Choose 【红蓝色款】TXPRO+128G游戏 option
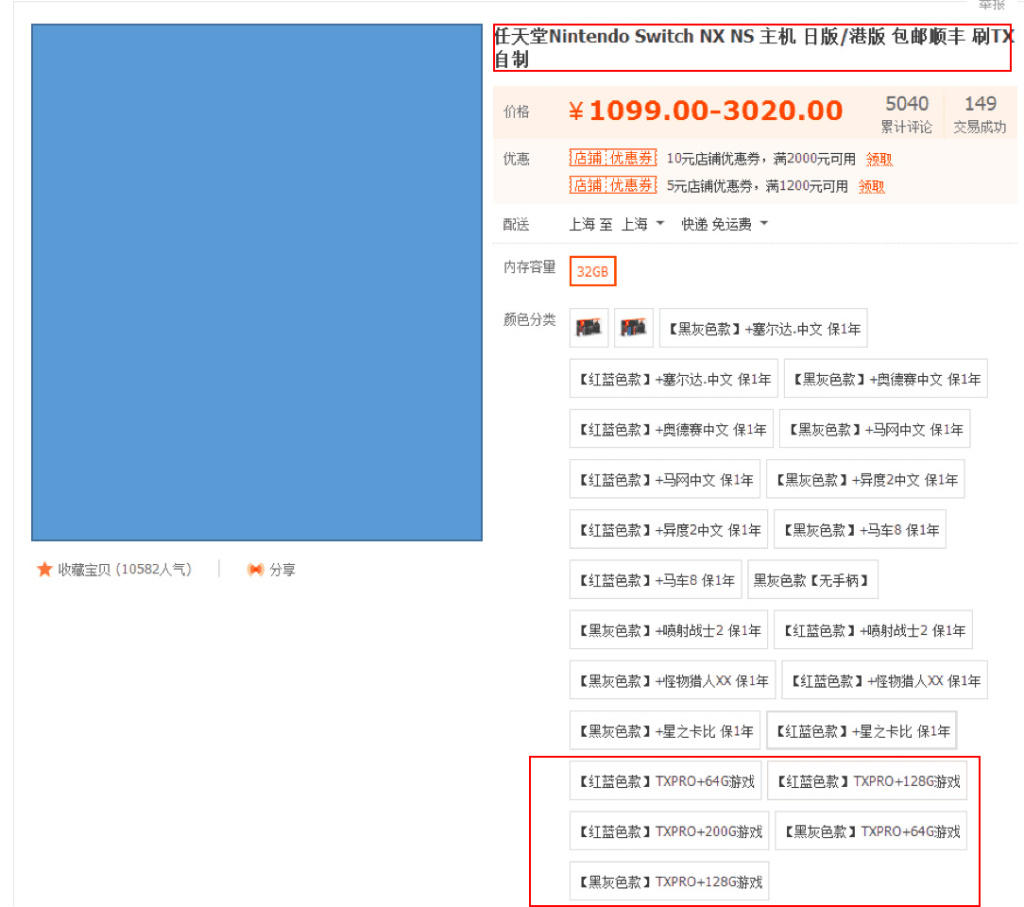Viewport: 1024px width, 907px height. (867, 781)
